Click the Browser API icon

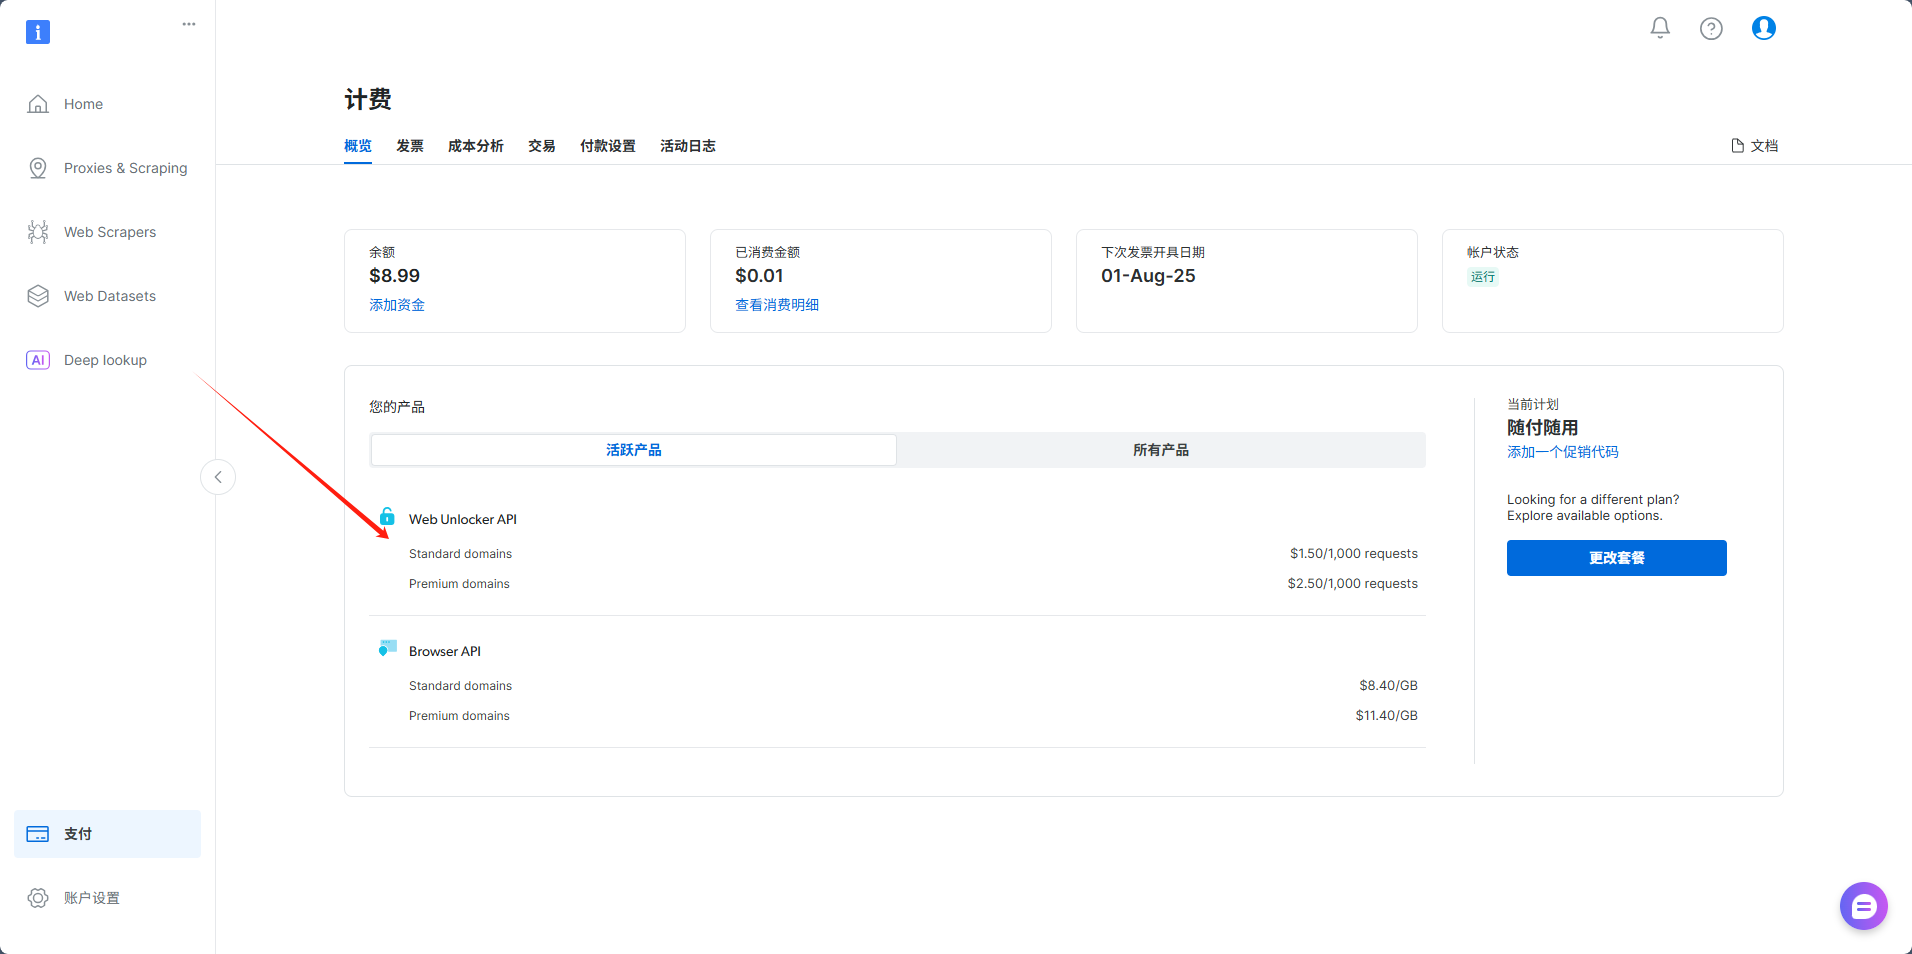tap(388, 649)
